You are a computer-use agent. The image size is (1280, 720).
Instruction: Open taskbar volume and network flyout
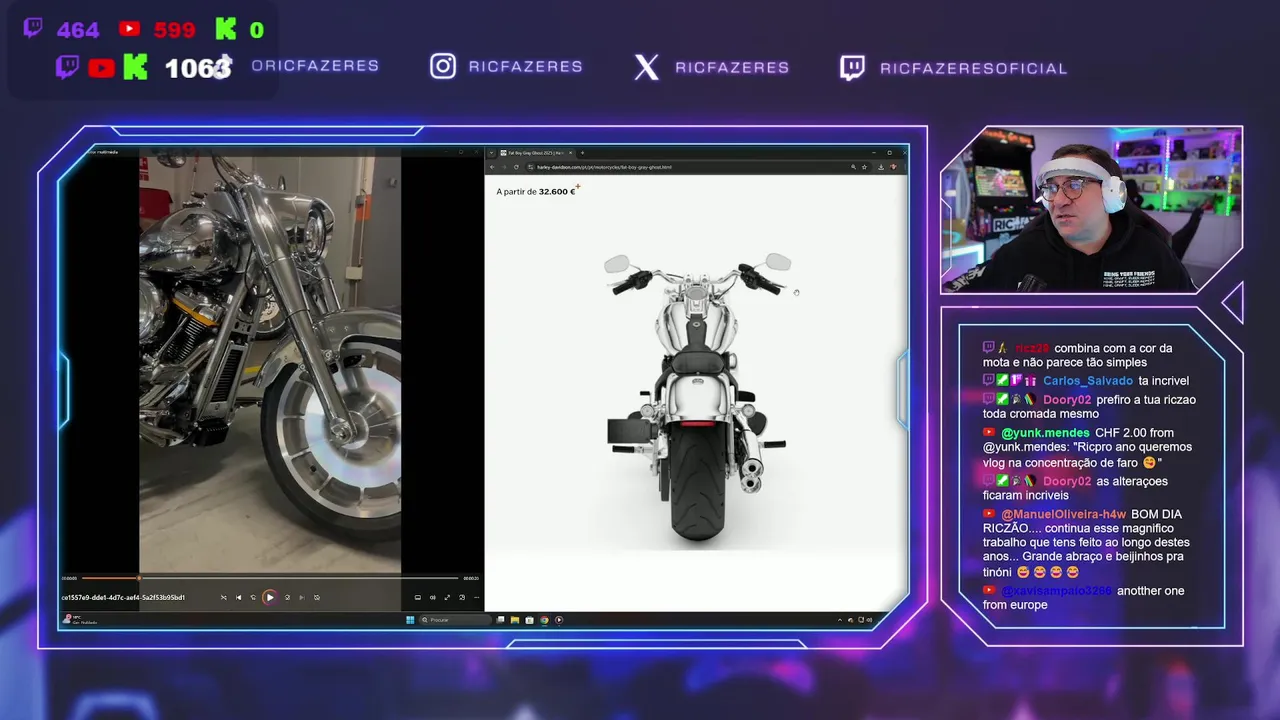[x=865, y=620]
